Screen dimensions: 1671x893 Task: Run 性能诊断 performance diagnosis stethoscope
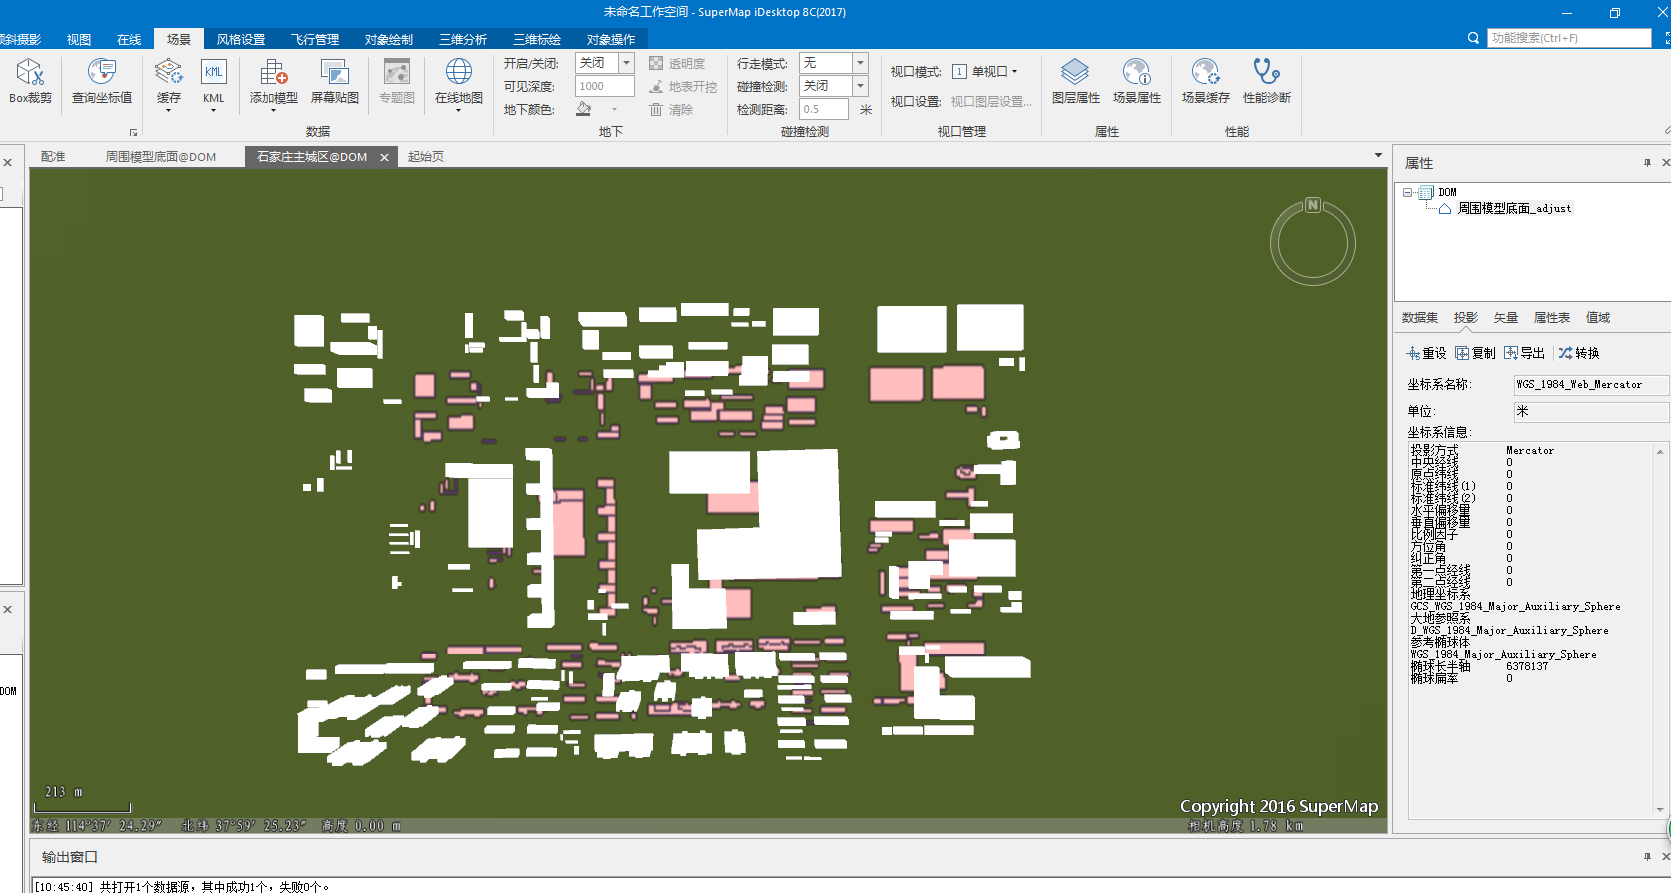(1266, 81)
